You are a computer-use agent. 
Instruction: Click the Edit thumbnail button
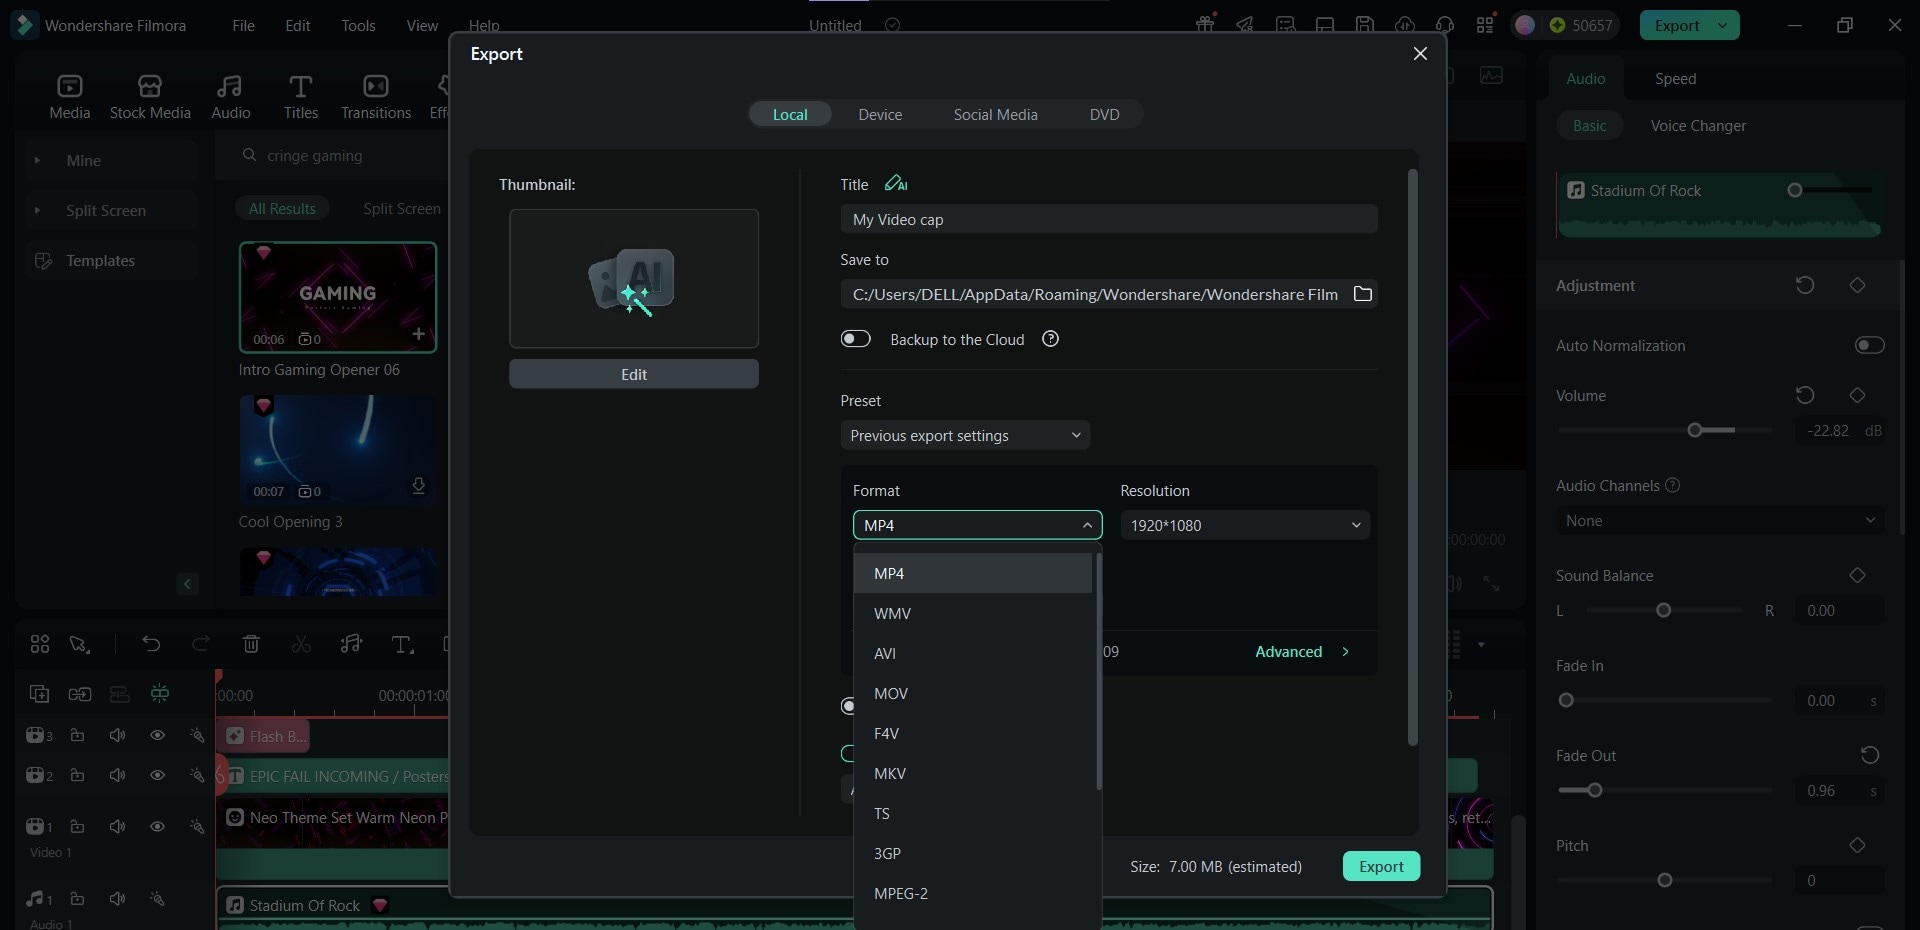coord(634,374)
